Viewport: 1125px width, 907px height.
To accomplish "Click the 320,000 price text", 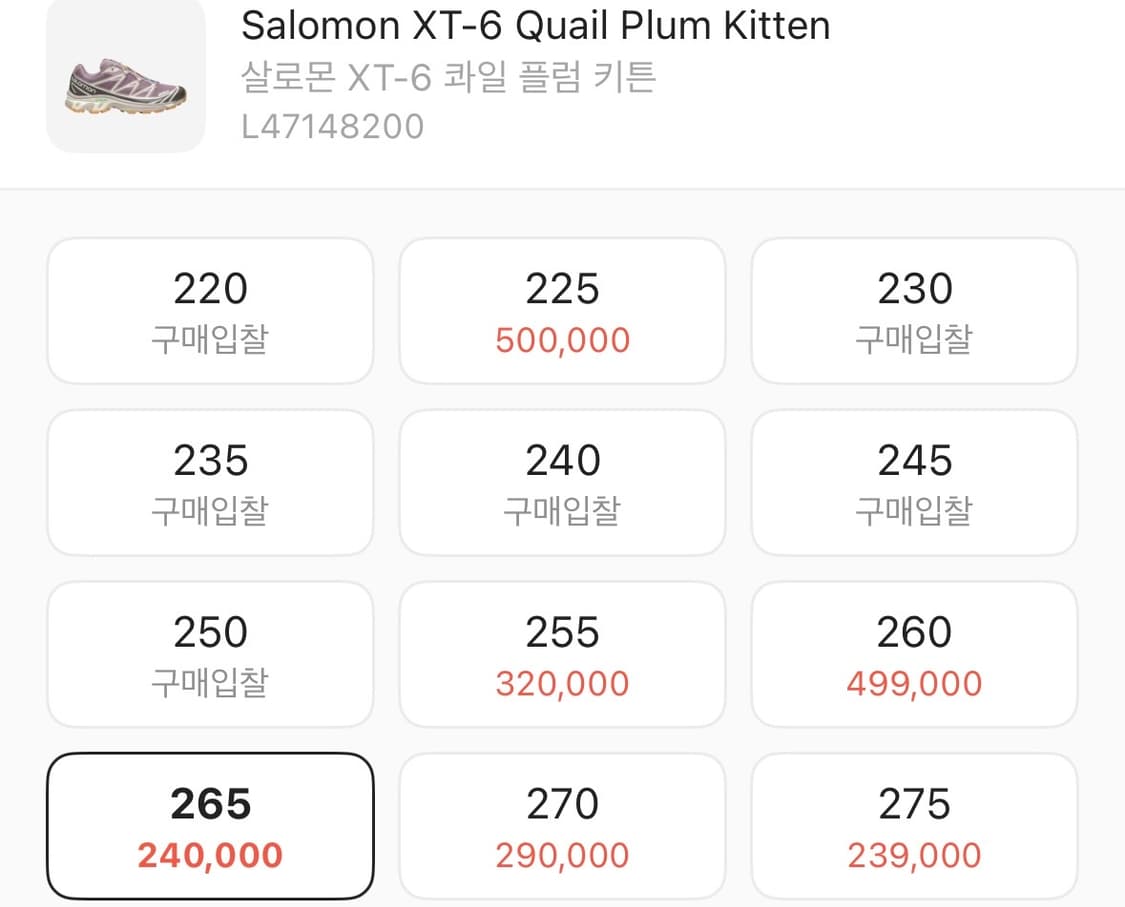I will [562, 685].
